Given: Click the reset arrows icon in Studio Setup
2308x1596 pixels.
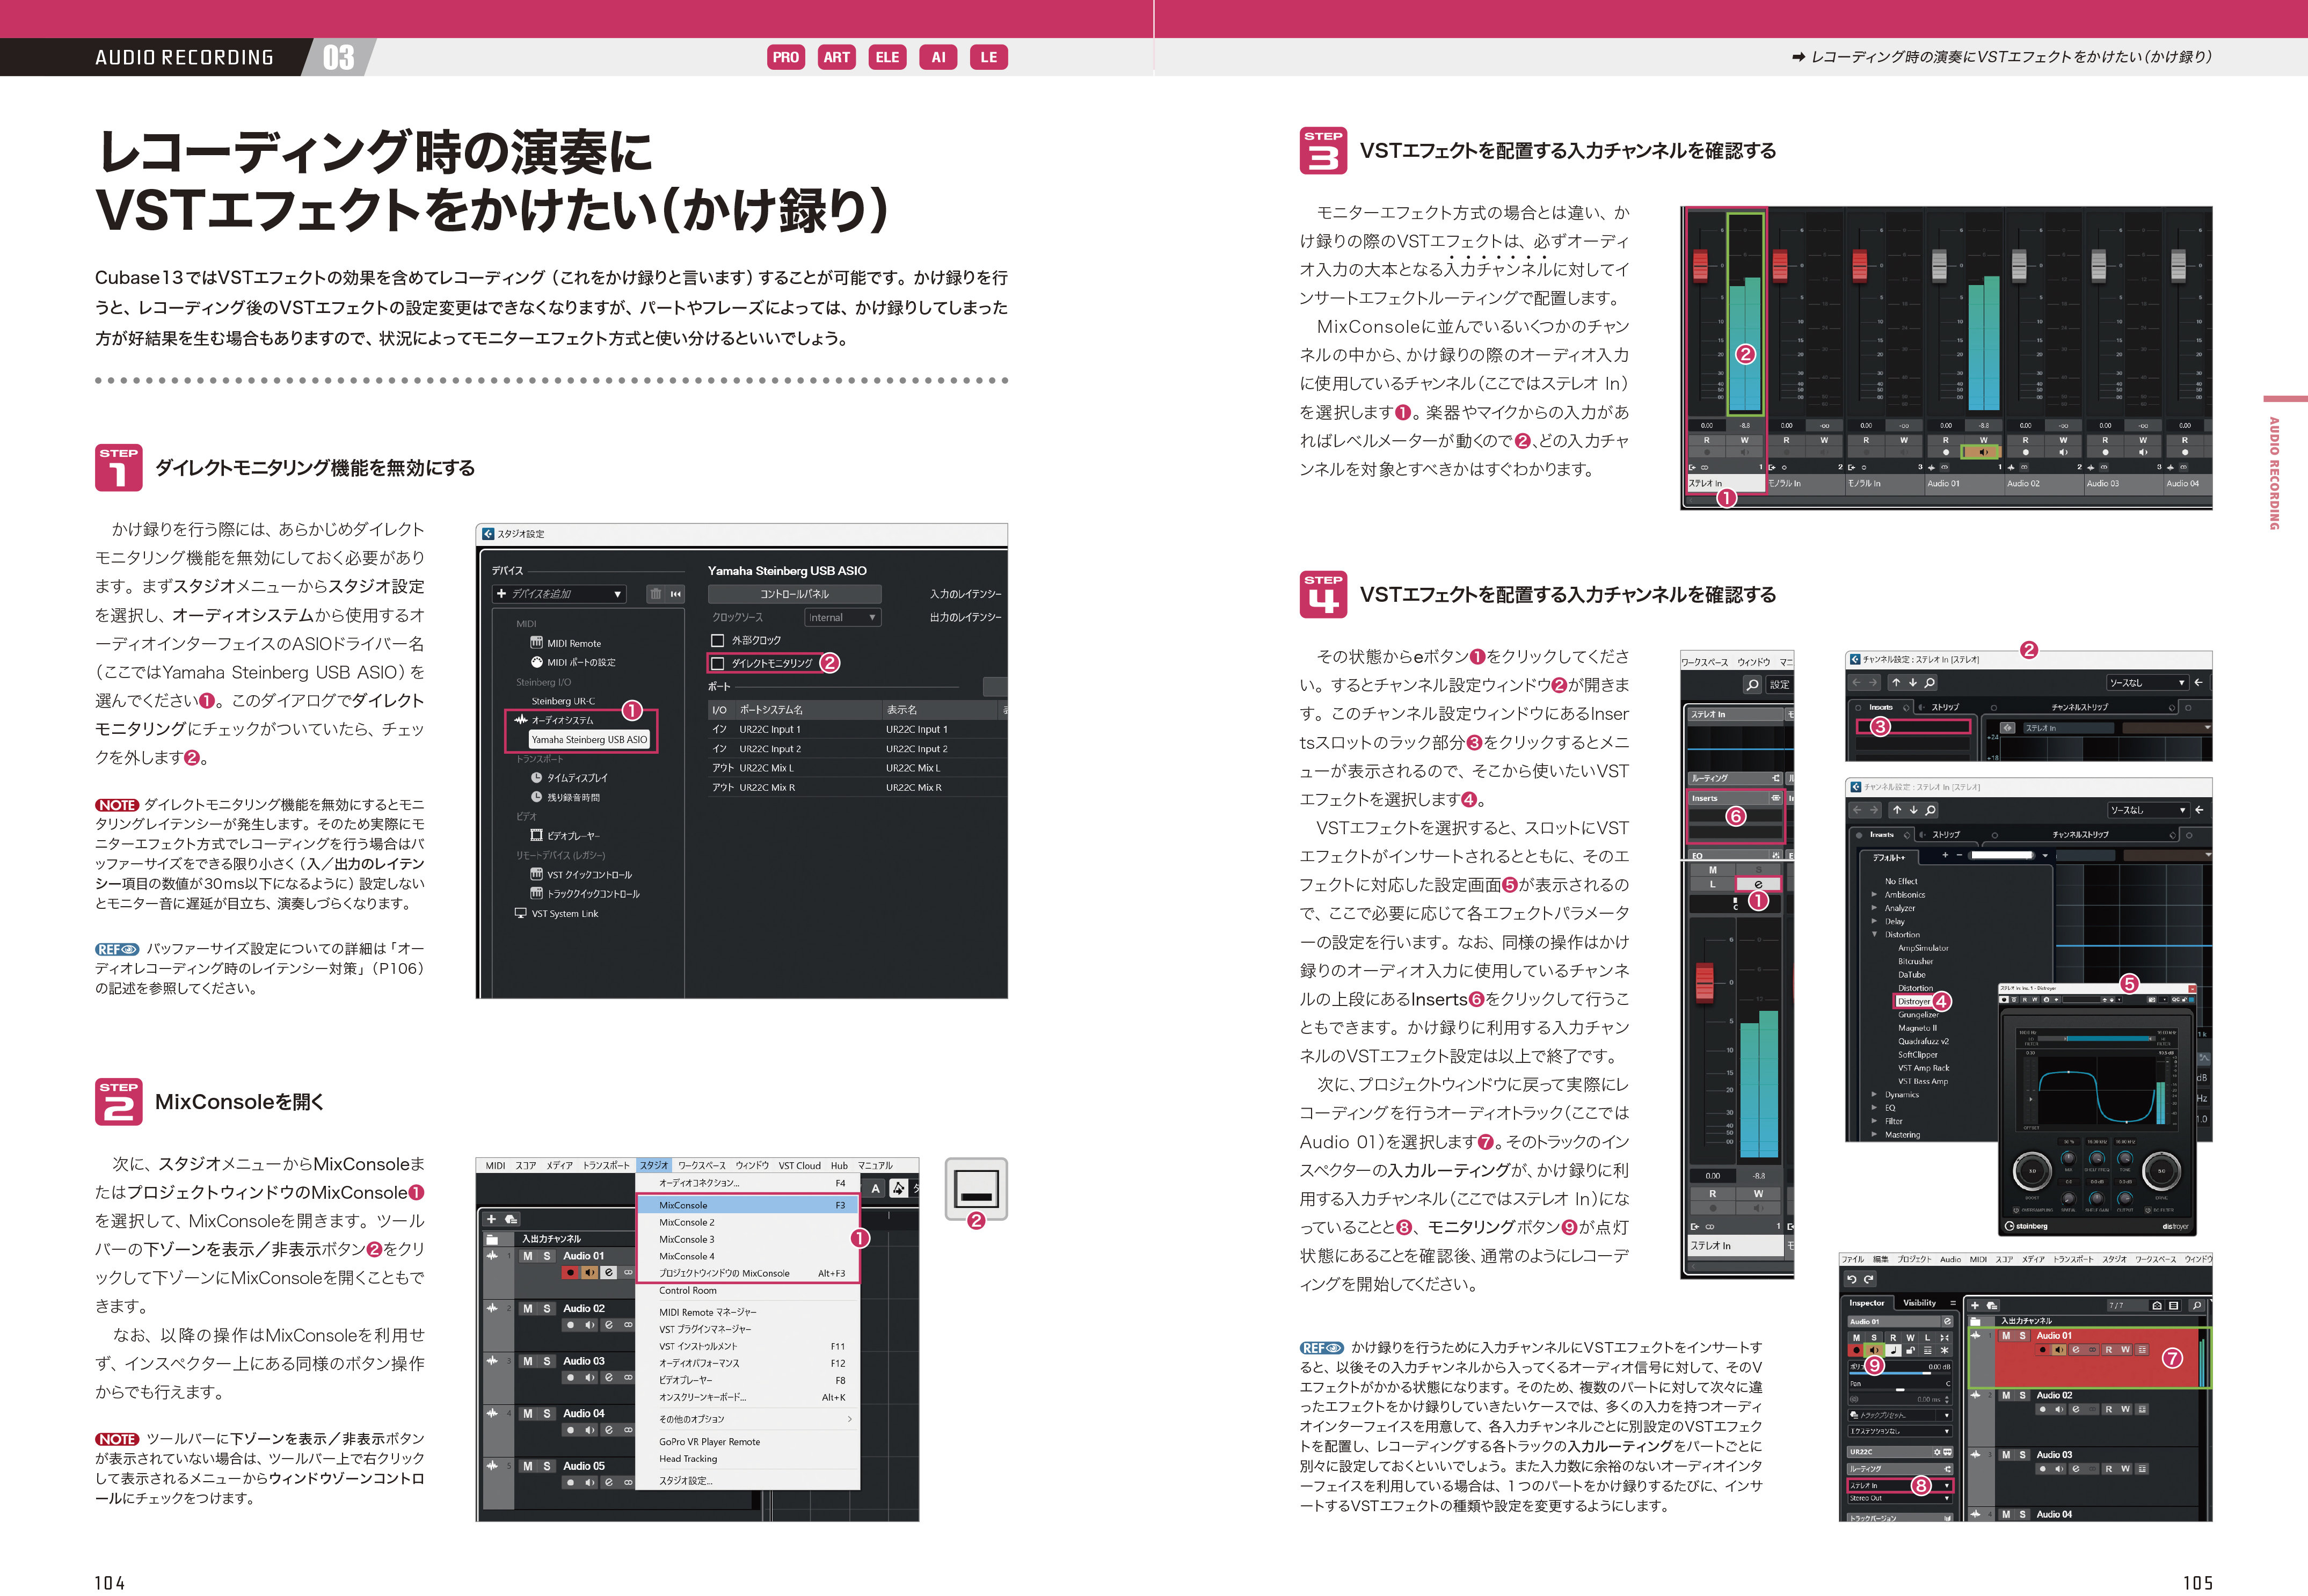Looking at the screenshot, I should click(676, 594).
